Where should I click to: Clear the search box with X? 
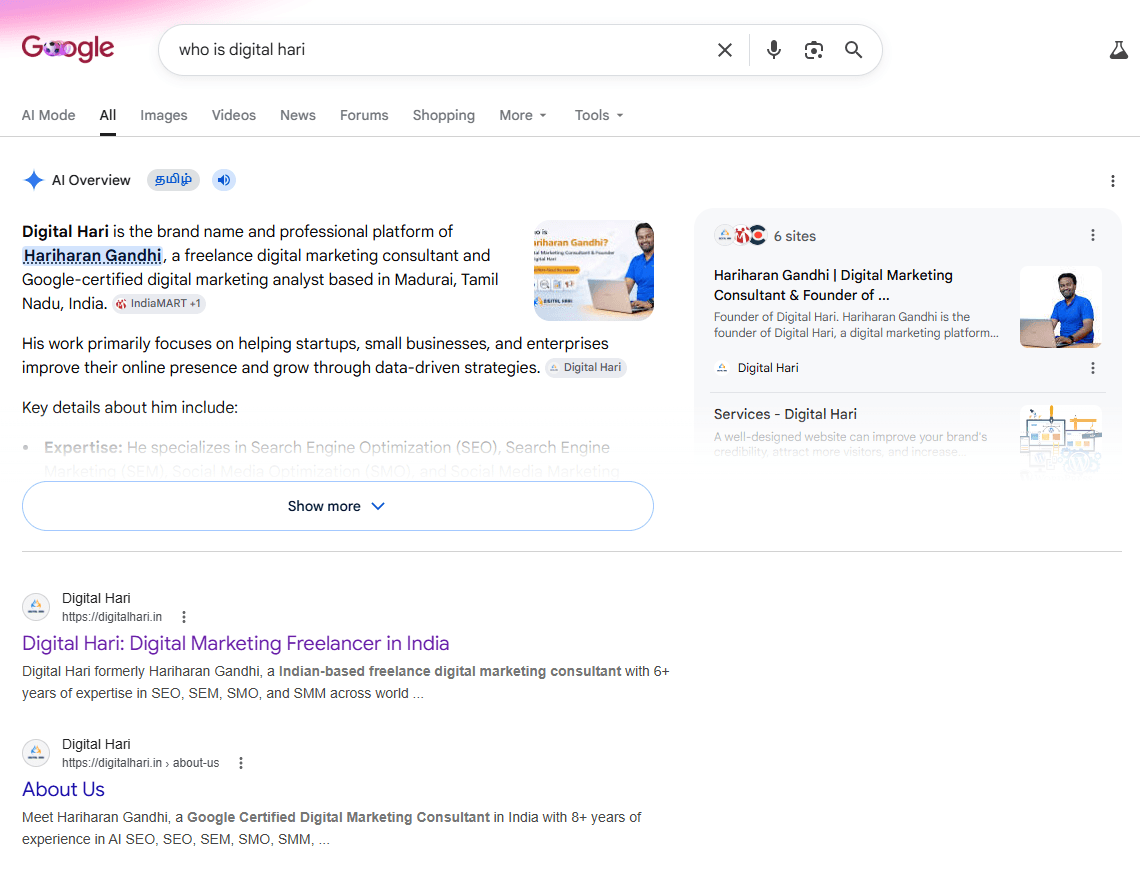coord(725,50)
